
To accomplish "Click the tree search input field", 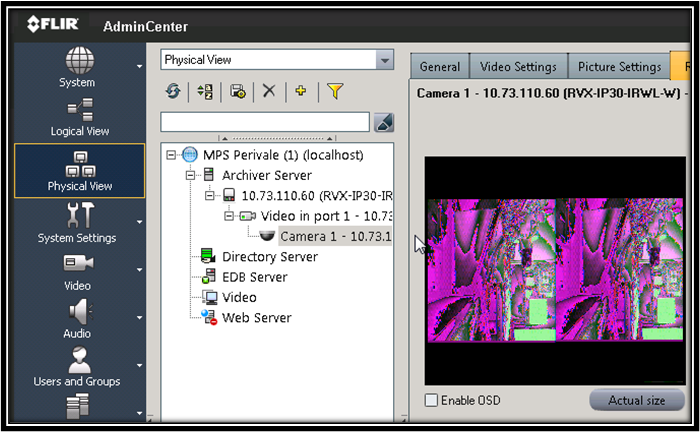I will tap(264, 122).
